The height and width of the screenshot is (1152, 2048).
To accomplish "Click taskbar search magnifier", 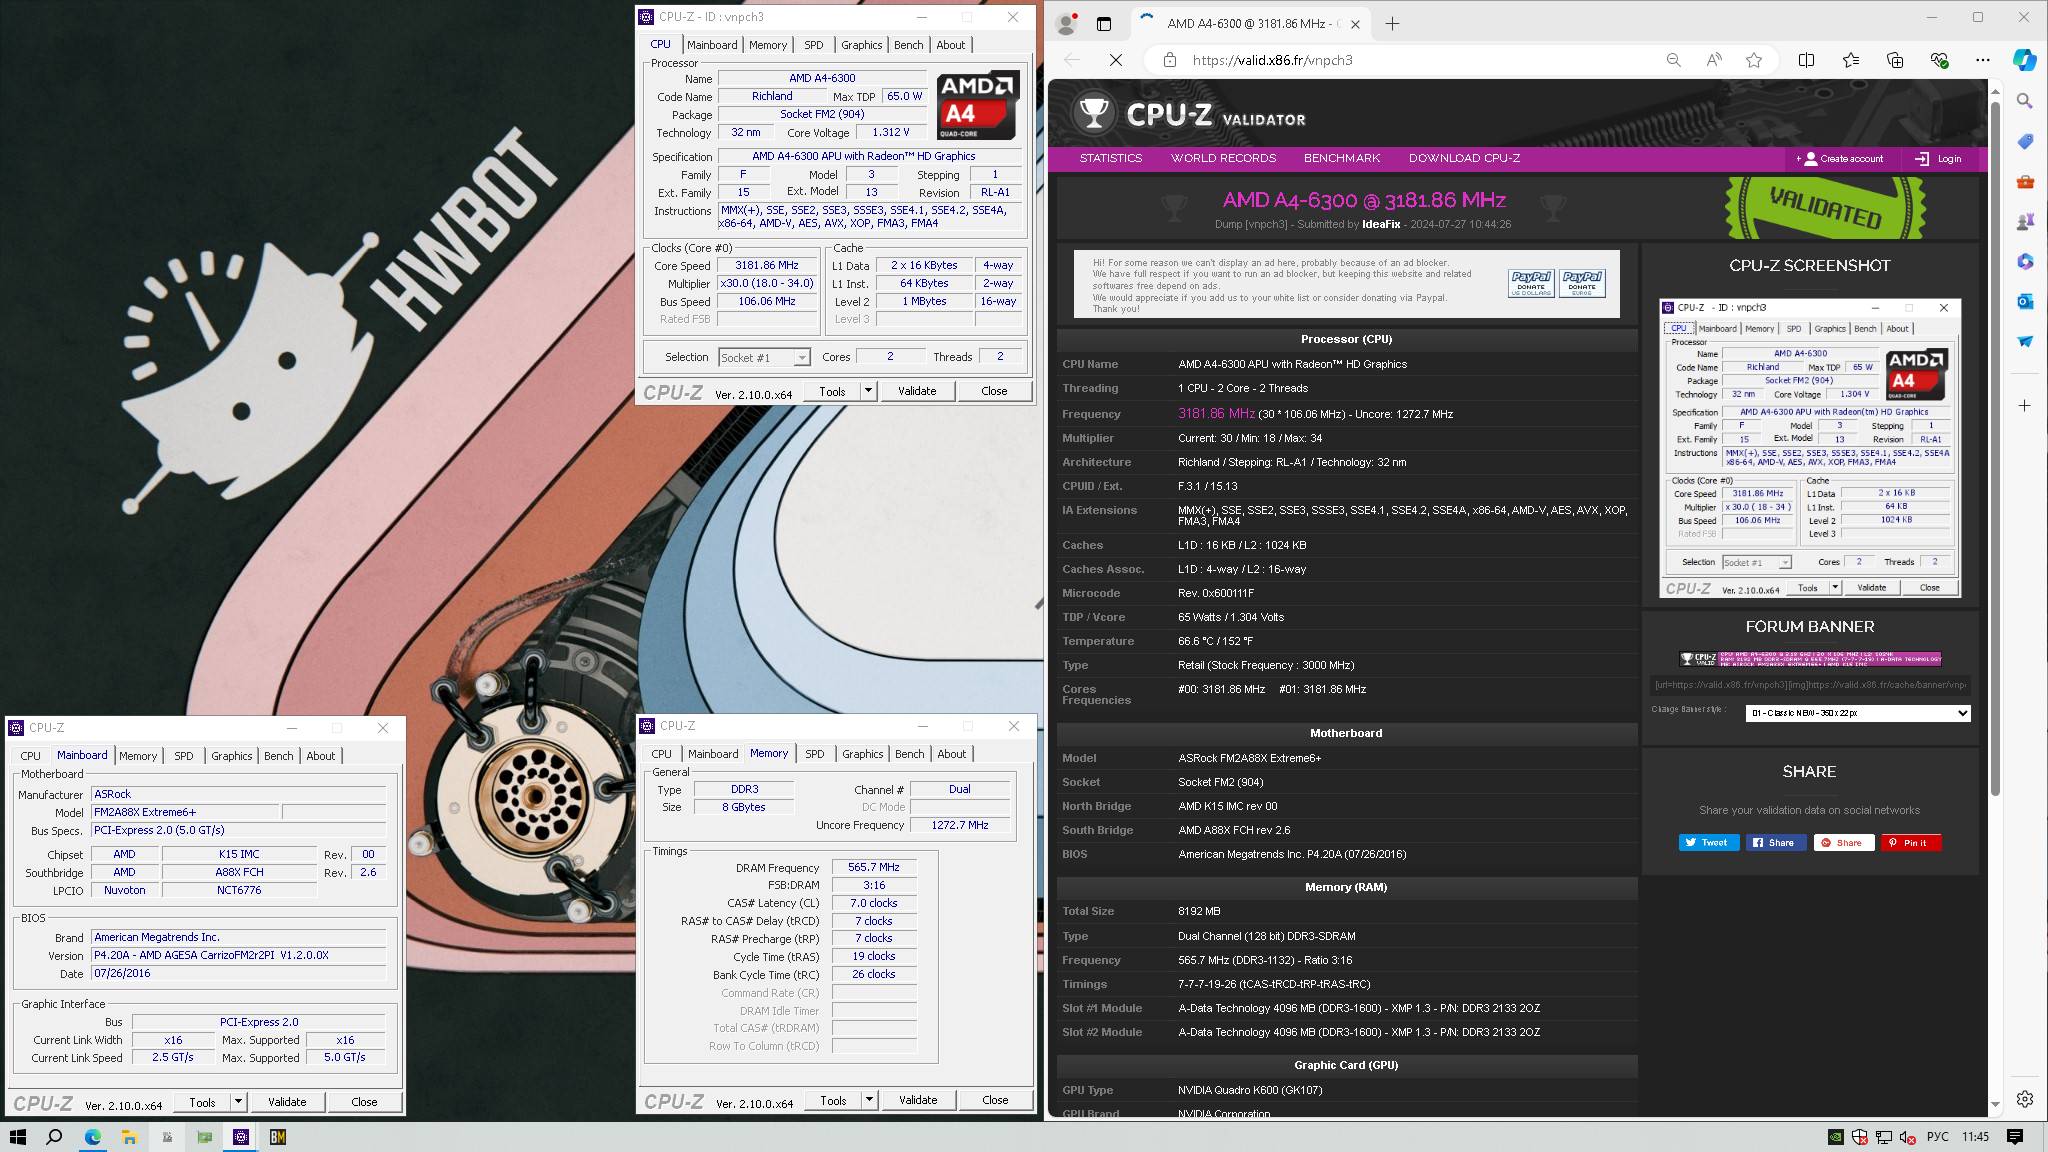I will [55, 1137].
